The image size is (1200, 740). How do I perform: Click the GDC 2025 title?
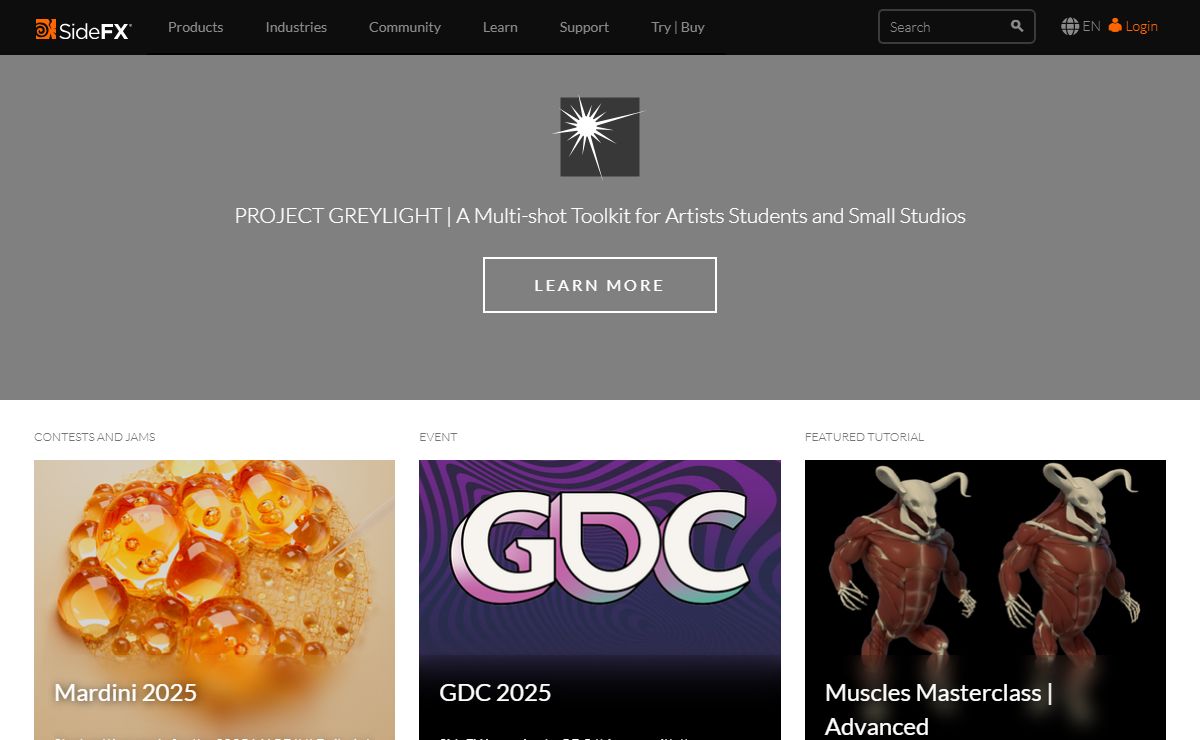(495, 692)
